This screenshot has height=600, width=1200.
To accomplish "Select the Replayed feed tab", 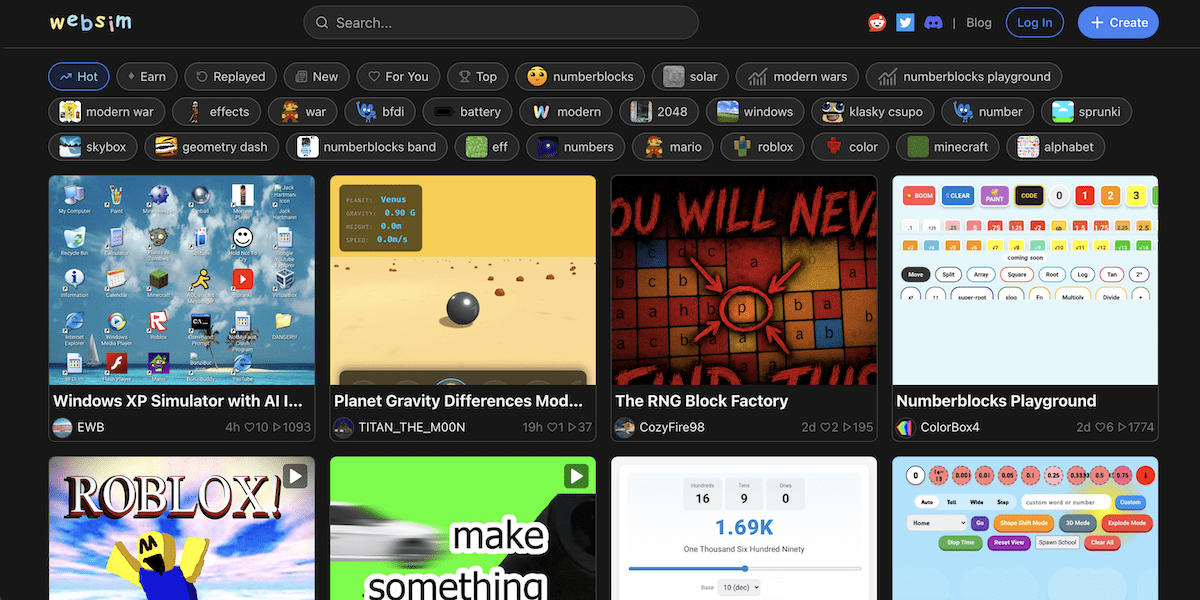I will click(x=230, y=76).
